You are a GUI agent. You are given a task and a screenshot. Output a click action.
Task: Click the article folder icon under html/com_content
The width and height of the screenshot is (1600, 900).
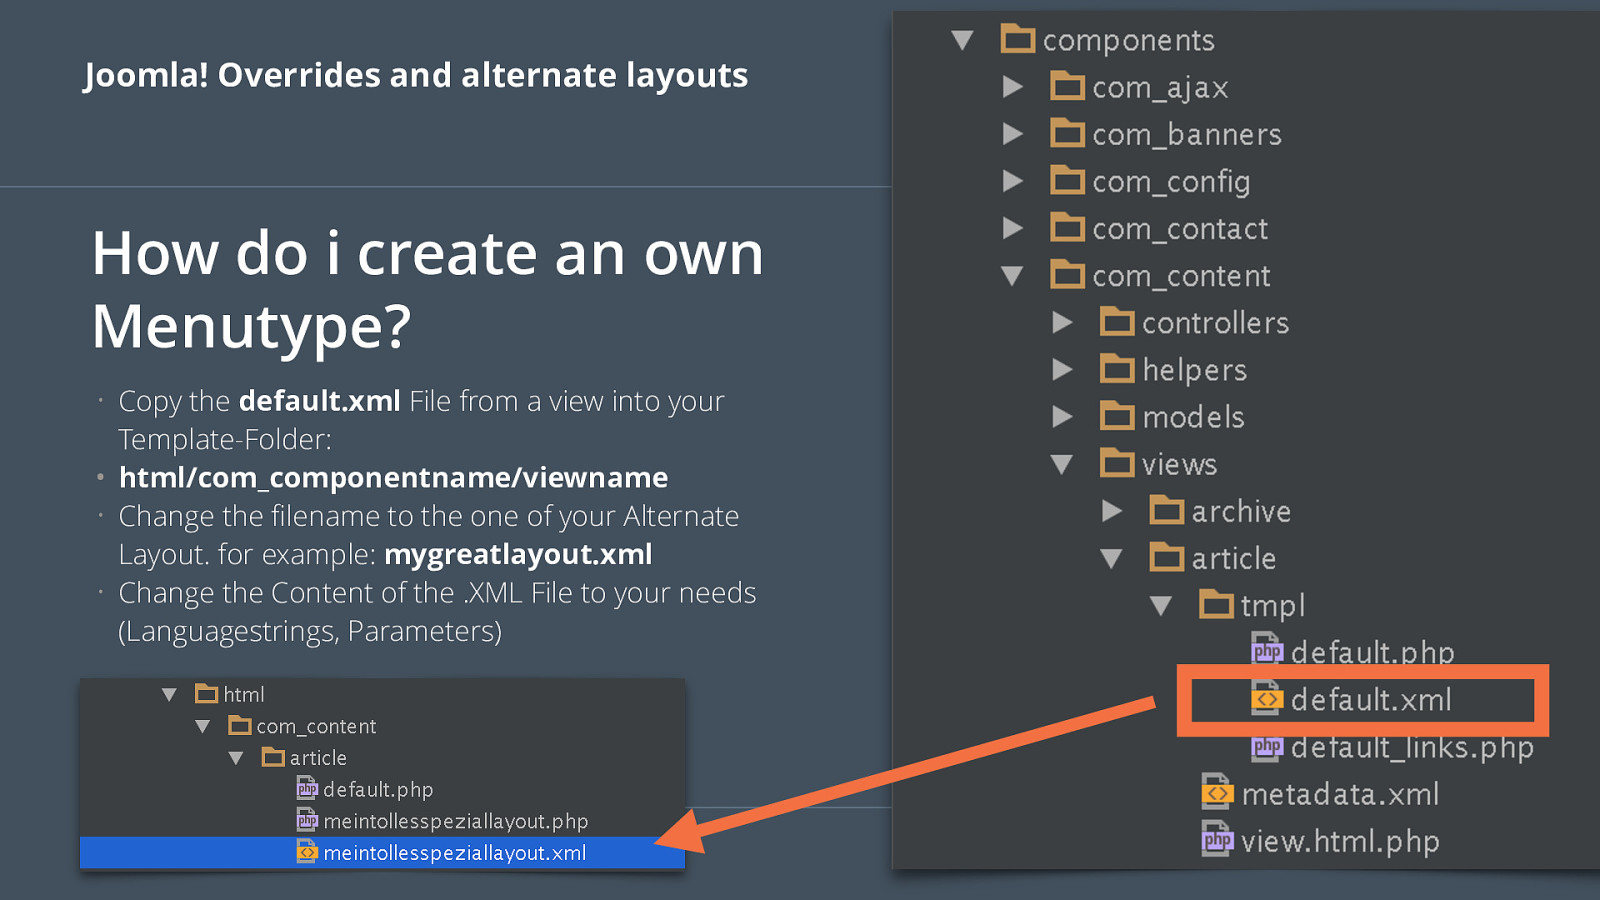coord(273,757)
